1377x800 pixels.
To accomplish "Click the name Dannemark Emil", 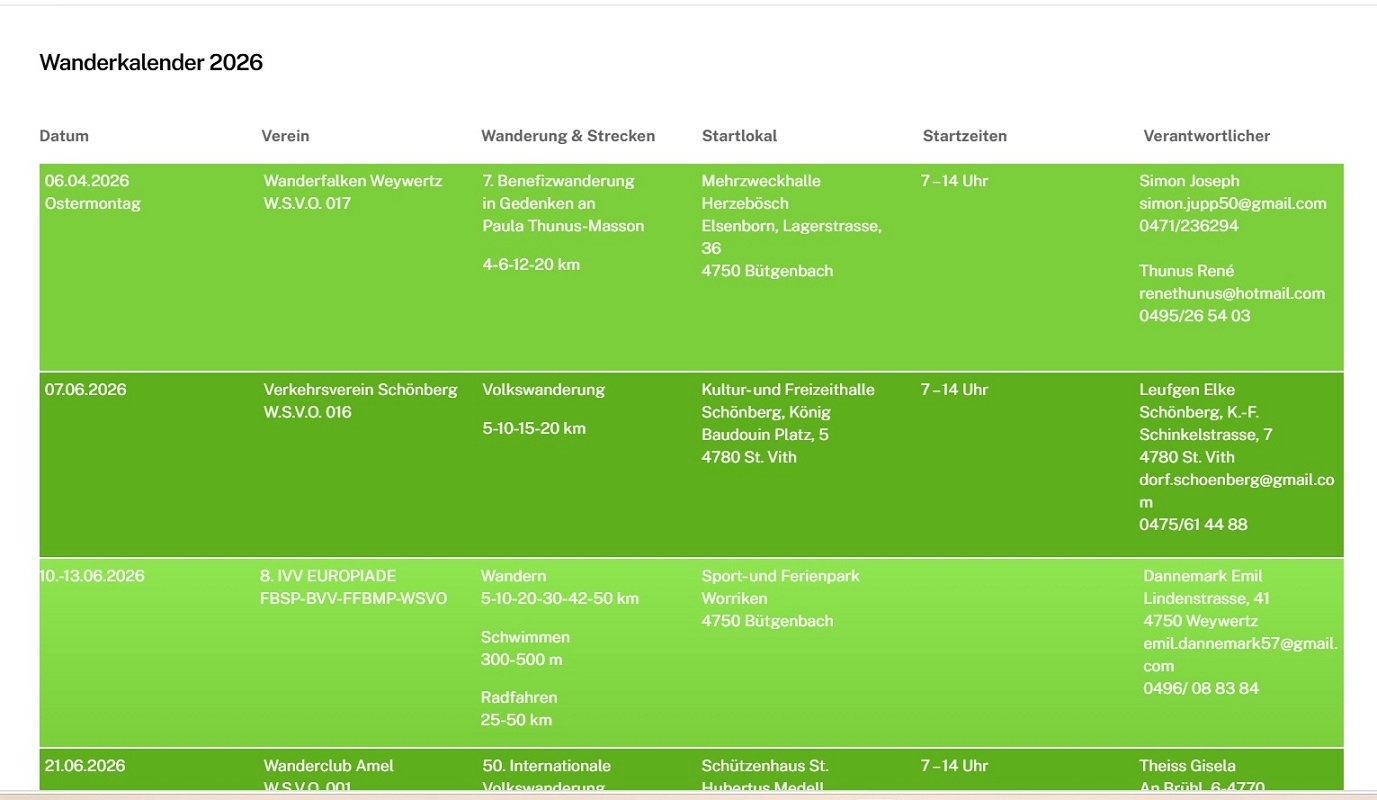I will pyautogui.click(x=1203, y=576).
